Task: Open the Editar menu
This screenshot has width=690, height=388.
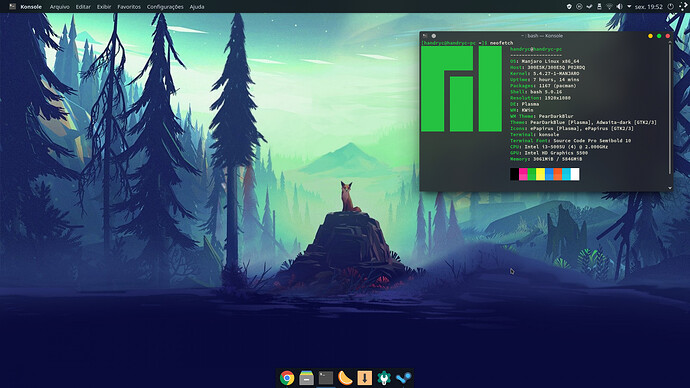Action: pyautogui.click(x=83, y=7)
